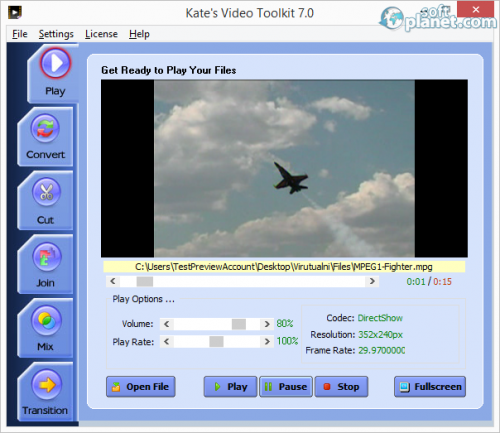The height and width of the screenshot is (433, 500).
Task: Click the 80% volume value
Action: [x=285, y=323]
